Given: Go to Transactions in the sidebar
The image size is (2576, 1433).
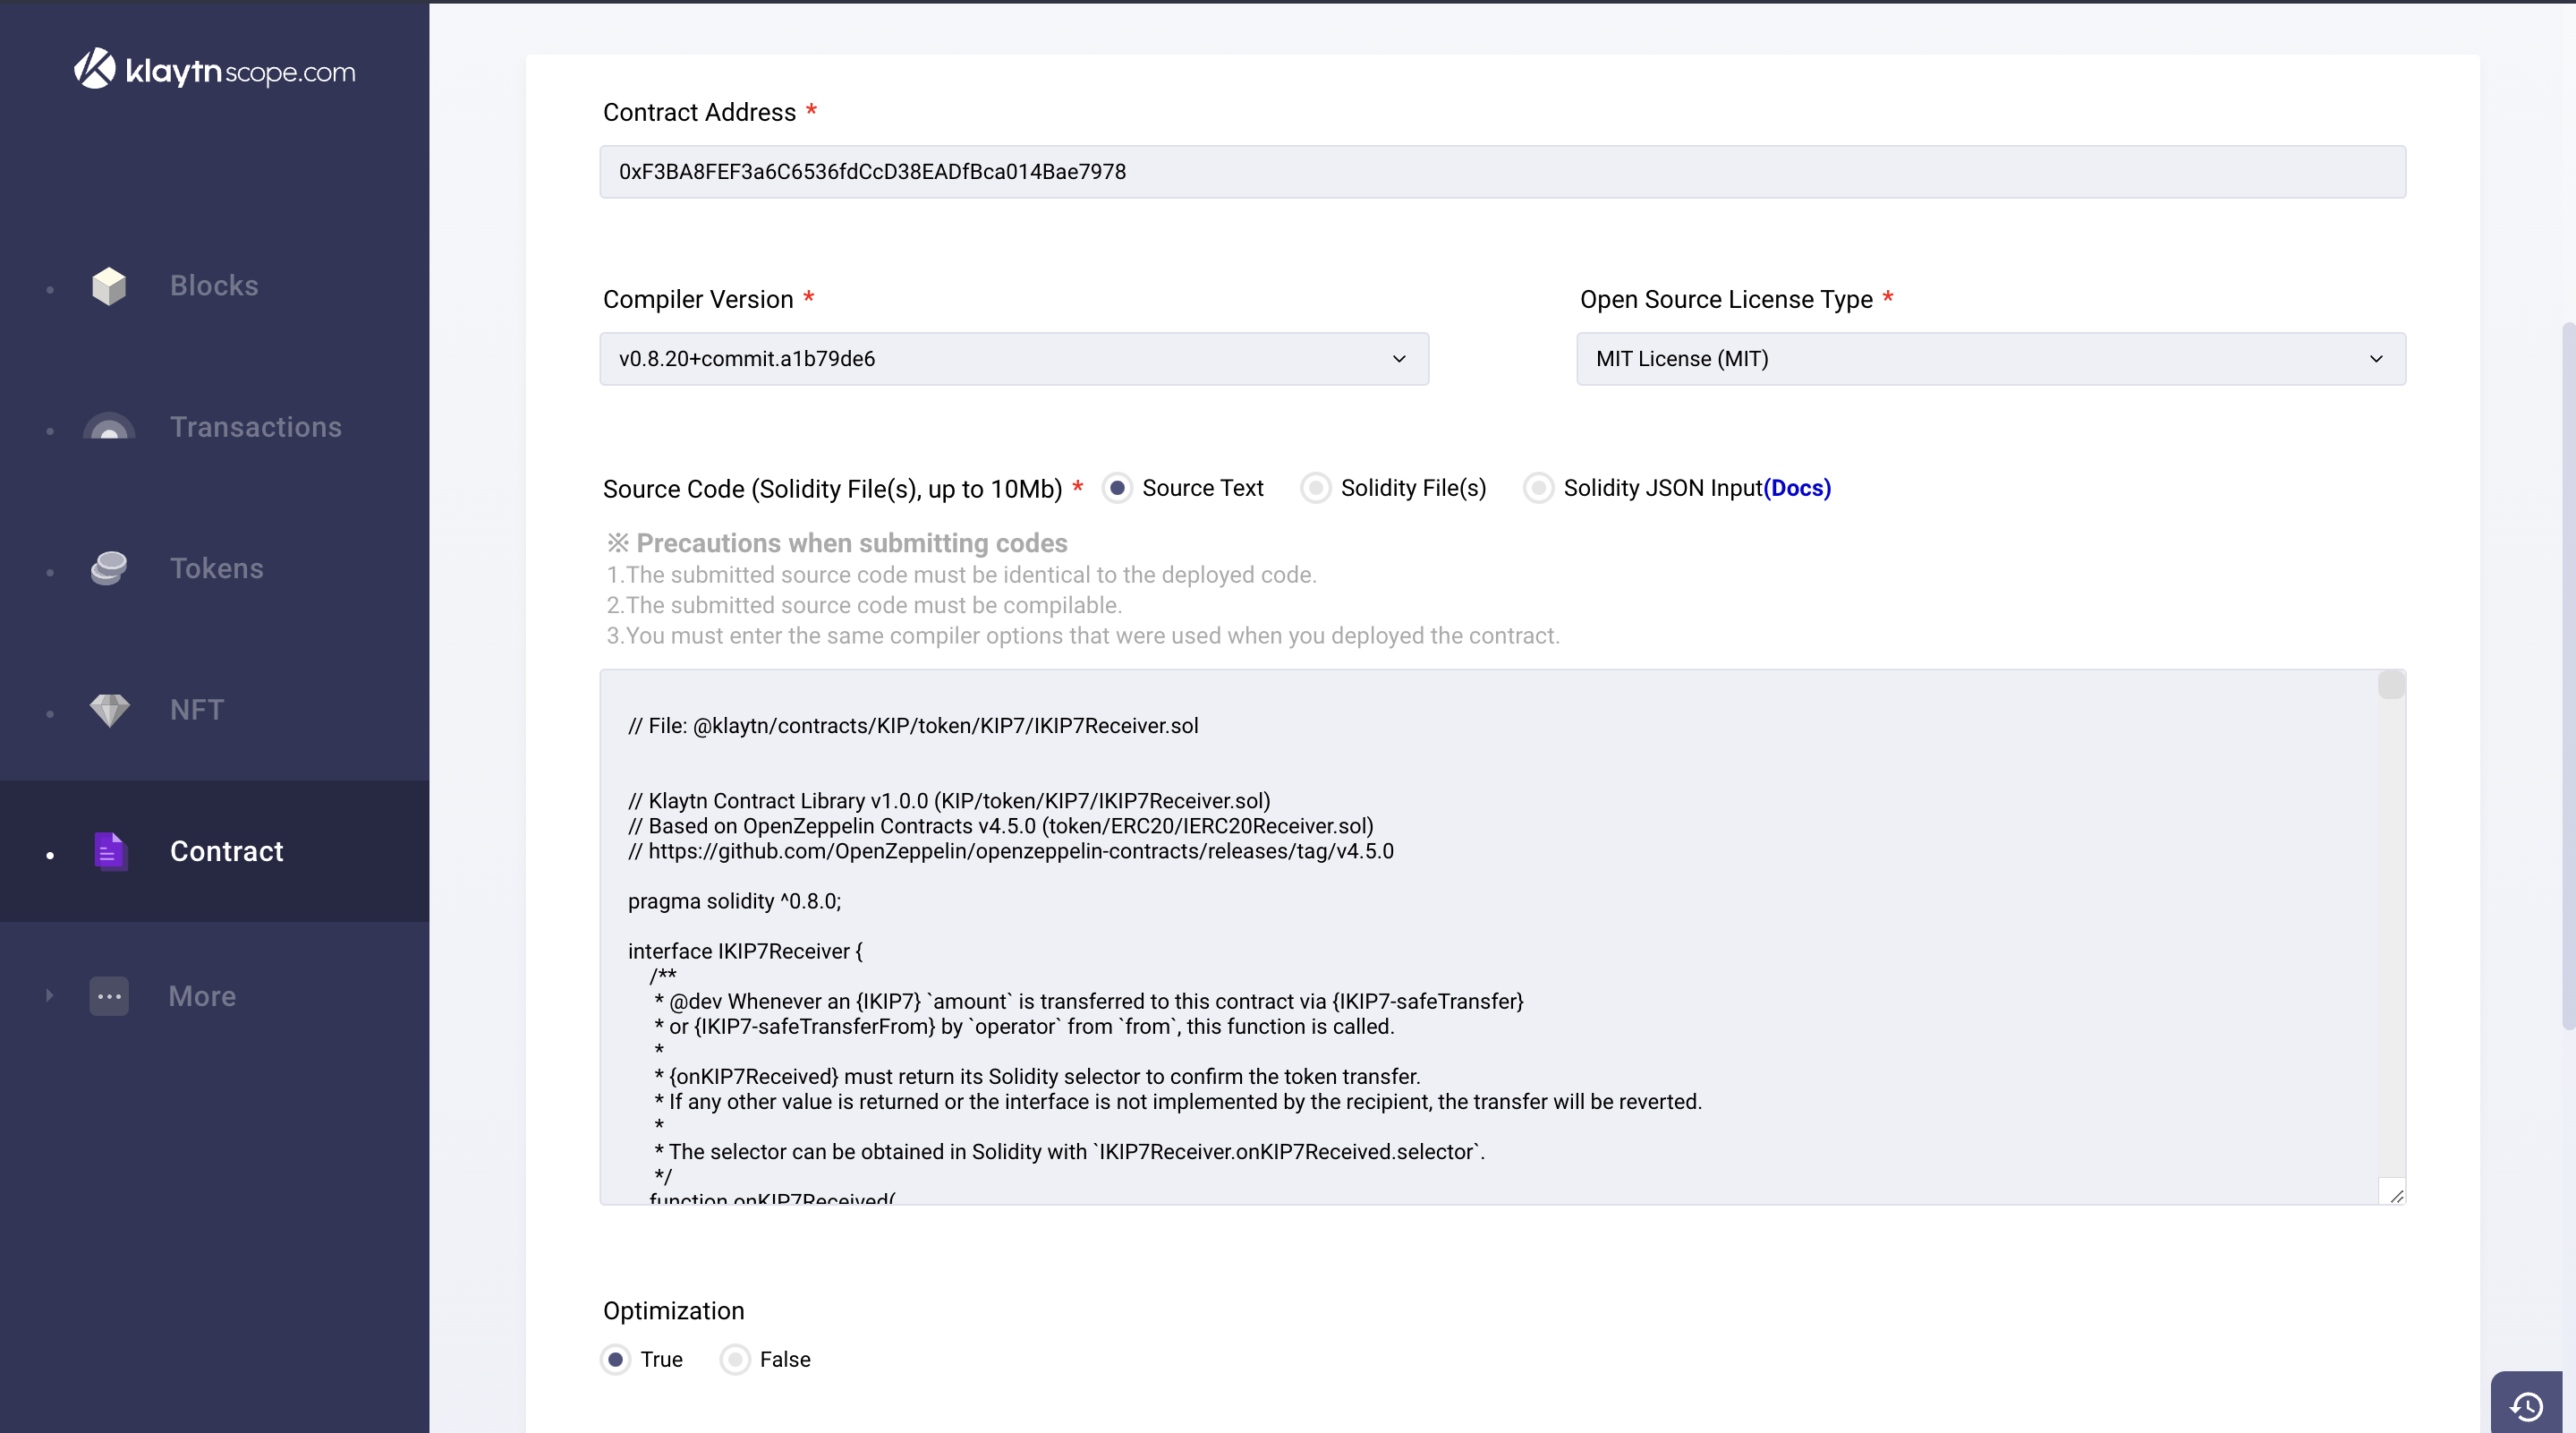Looking at the screenshot, I should coord(255,427).
